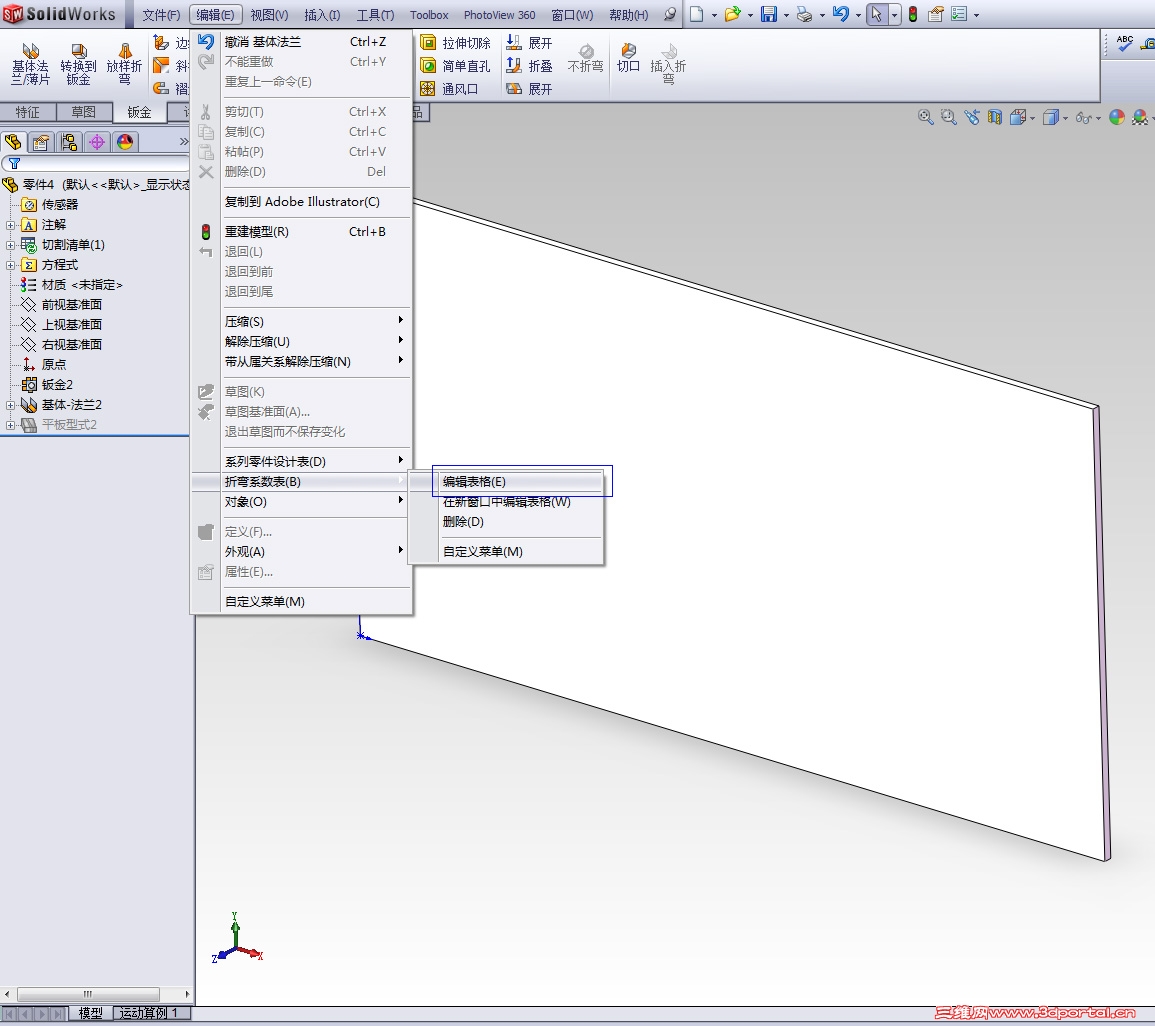Viewport: 1155px width, 1026px height.
Task: Expand the 切割清单(1) tree node
Action: point(10,245)
